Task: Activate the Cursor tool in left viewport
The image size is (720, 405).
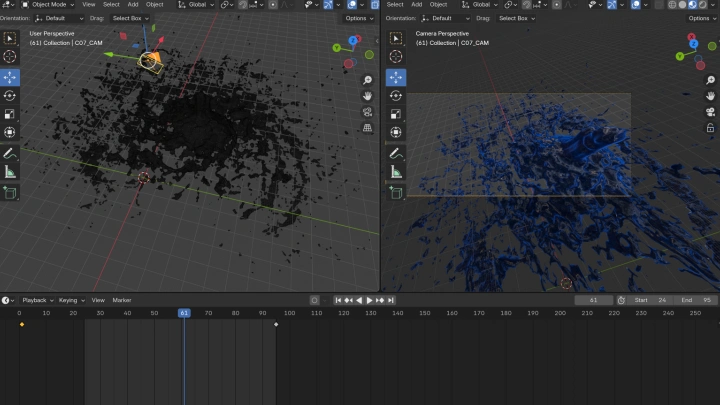Action: (10, 56)
